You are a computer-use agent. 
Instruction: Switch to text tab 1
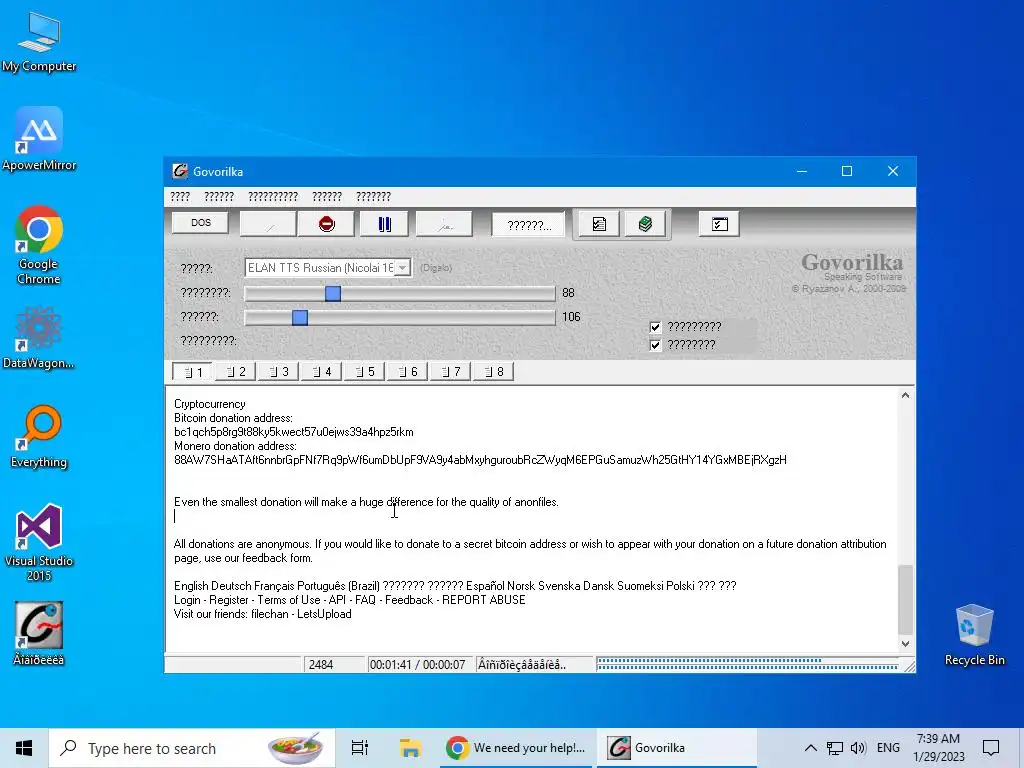192,372
